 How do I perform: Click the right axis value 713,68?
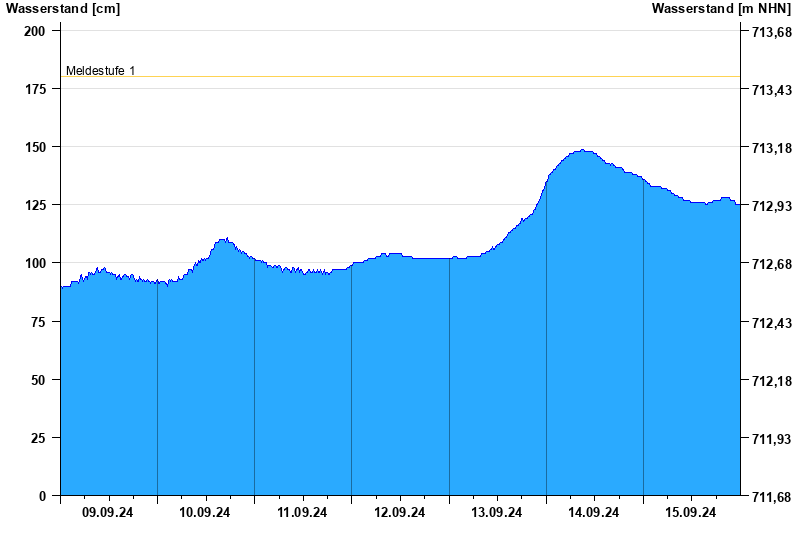(772, 32)
